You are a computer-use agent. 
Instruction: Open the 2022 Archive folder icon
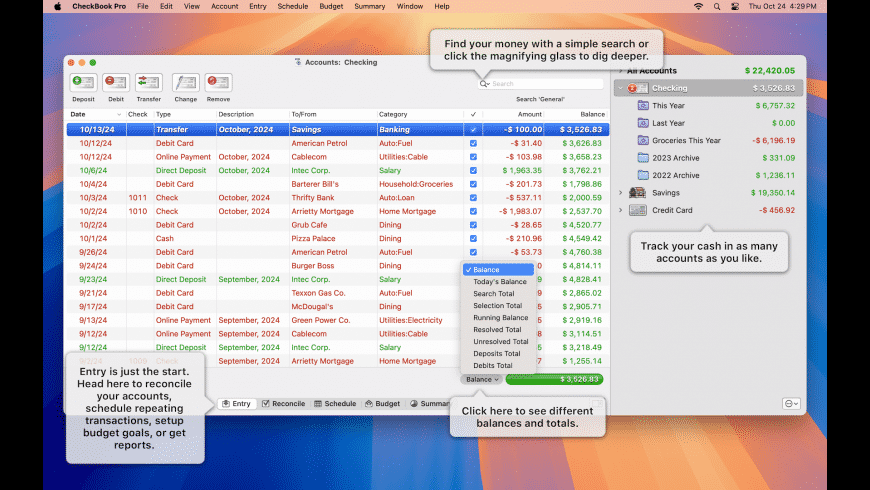(x=643, y=175)
